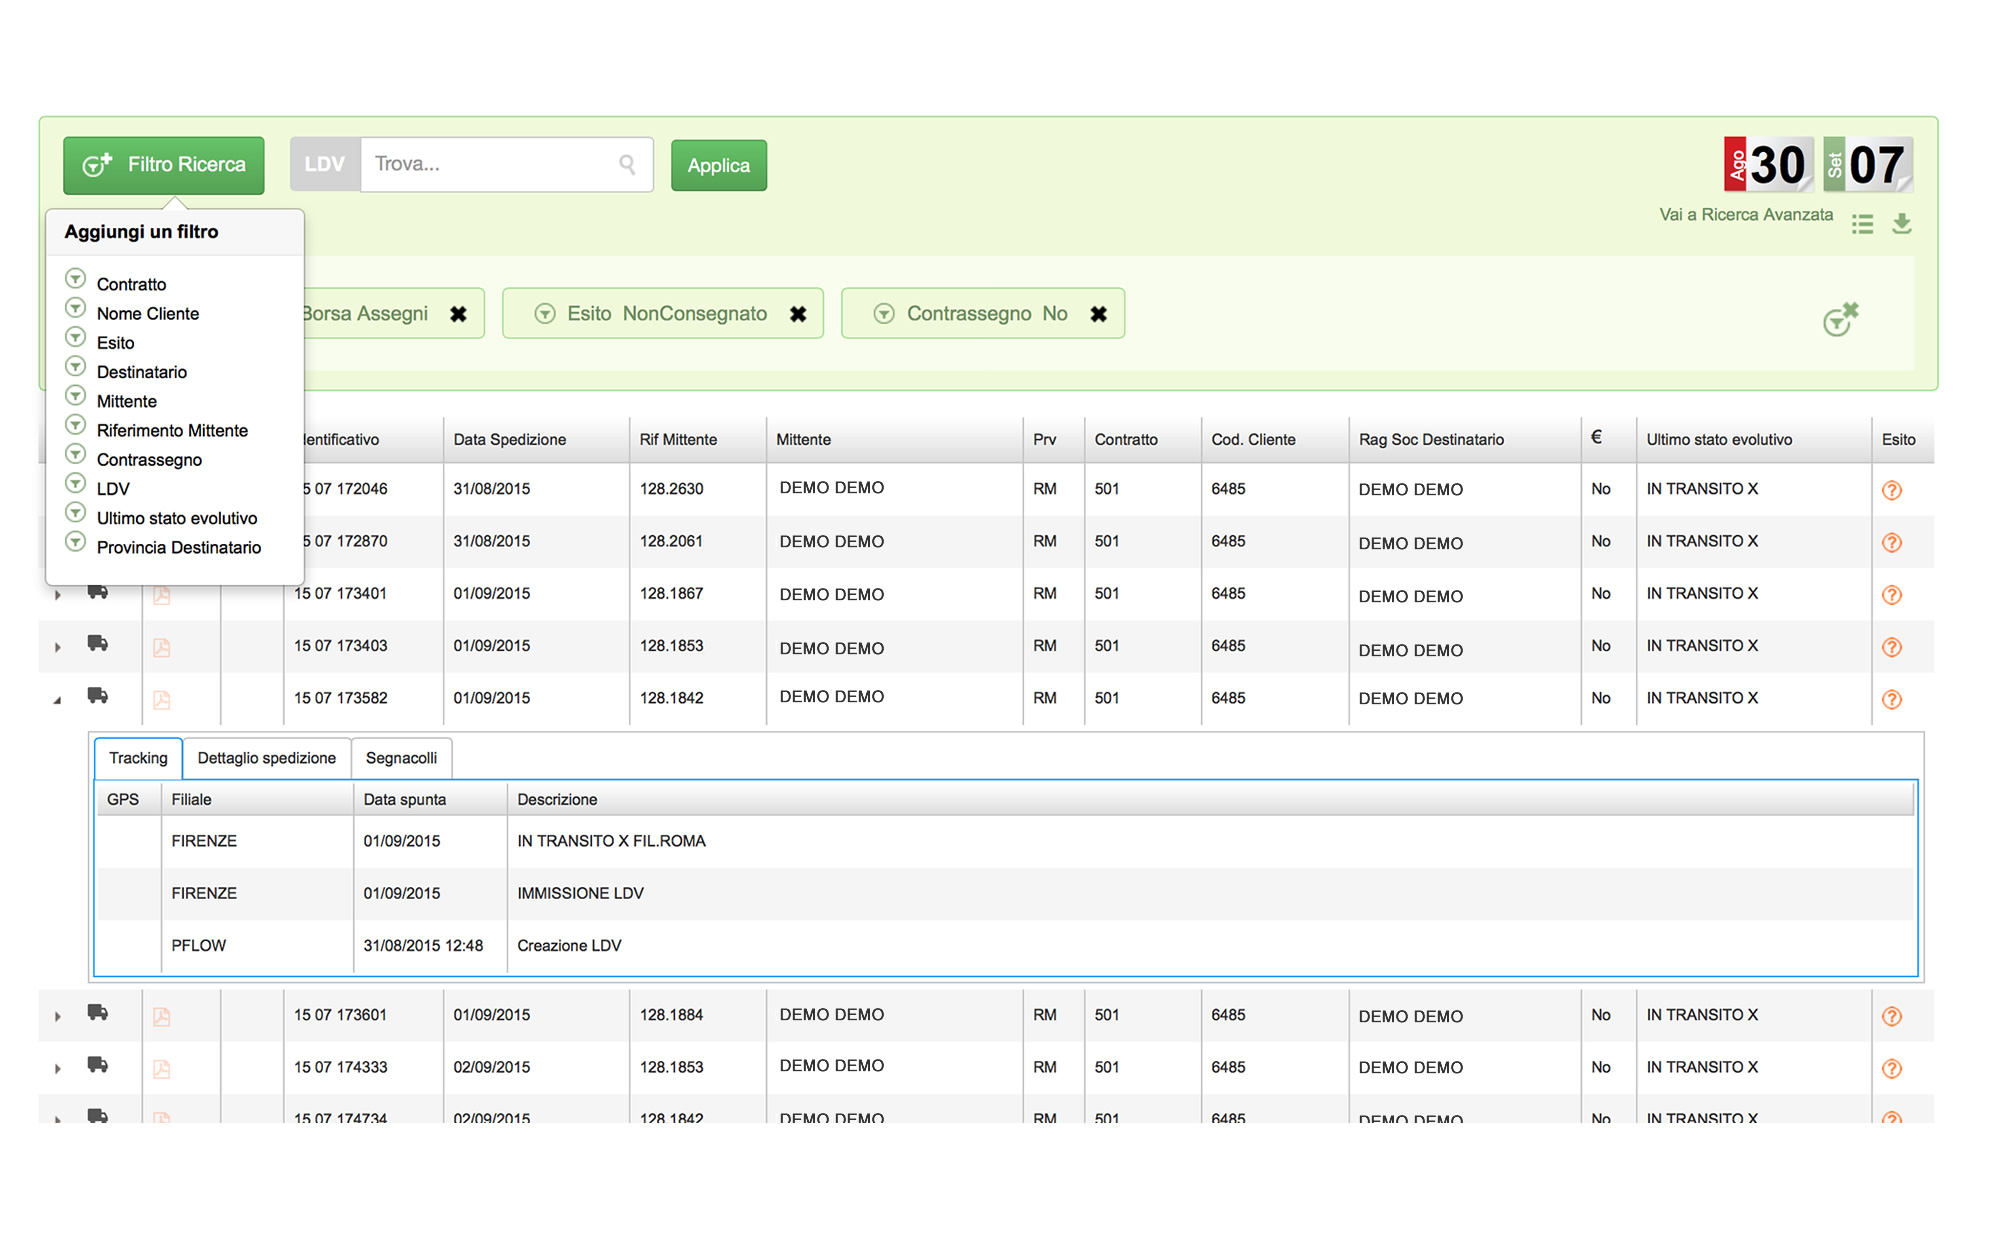Remove the Contrassegno No filter

coord(1098,314)
